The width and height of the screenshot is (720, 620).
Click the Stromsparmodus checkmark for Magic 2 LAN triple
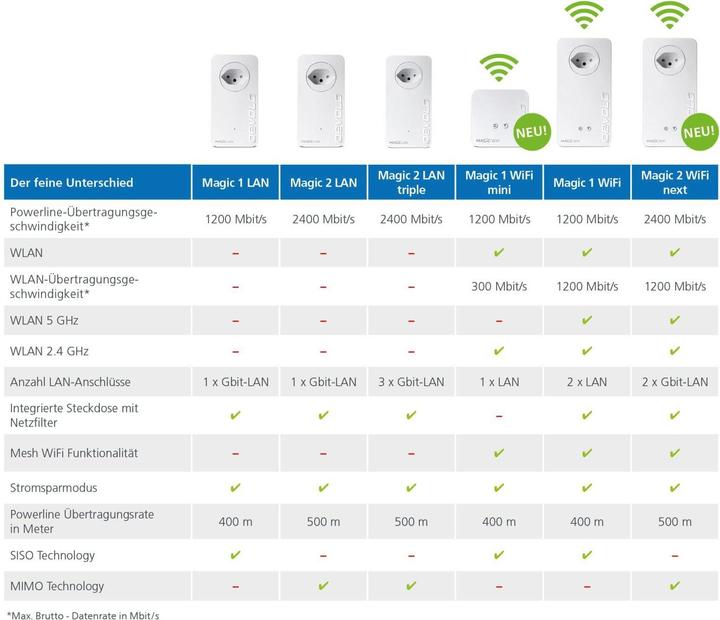411,487
